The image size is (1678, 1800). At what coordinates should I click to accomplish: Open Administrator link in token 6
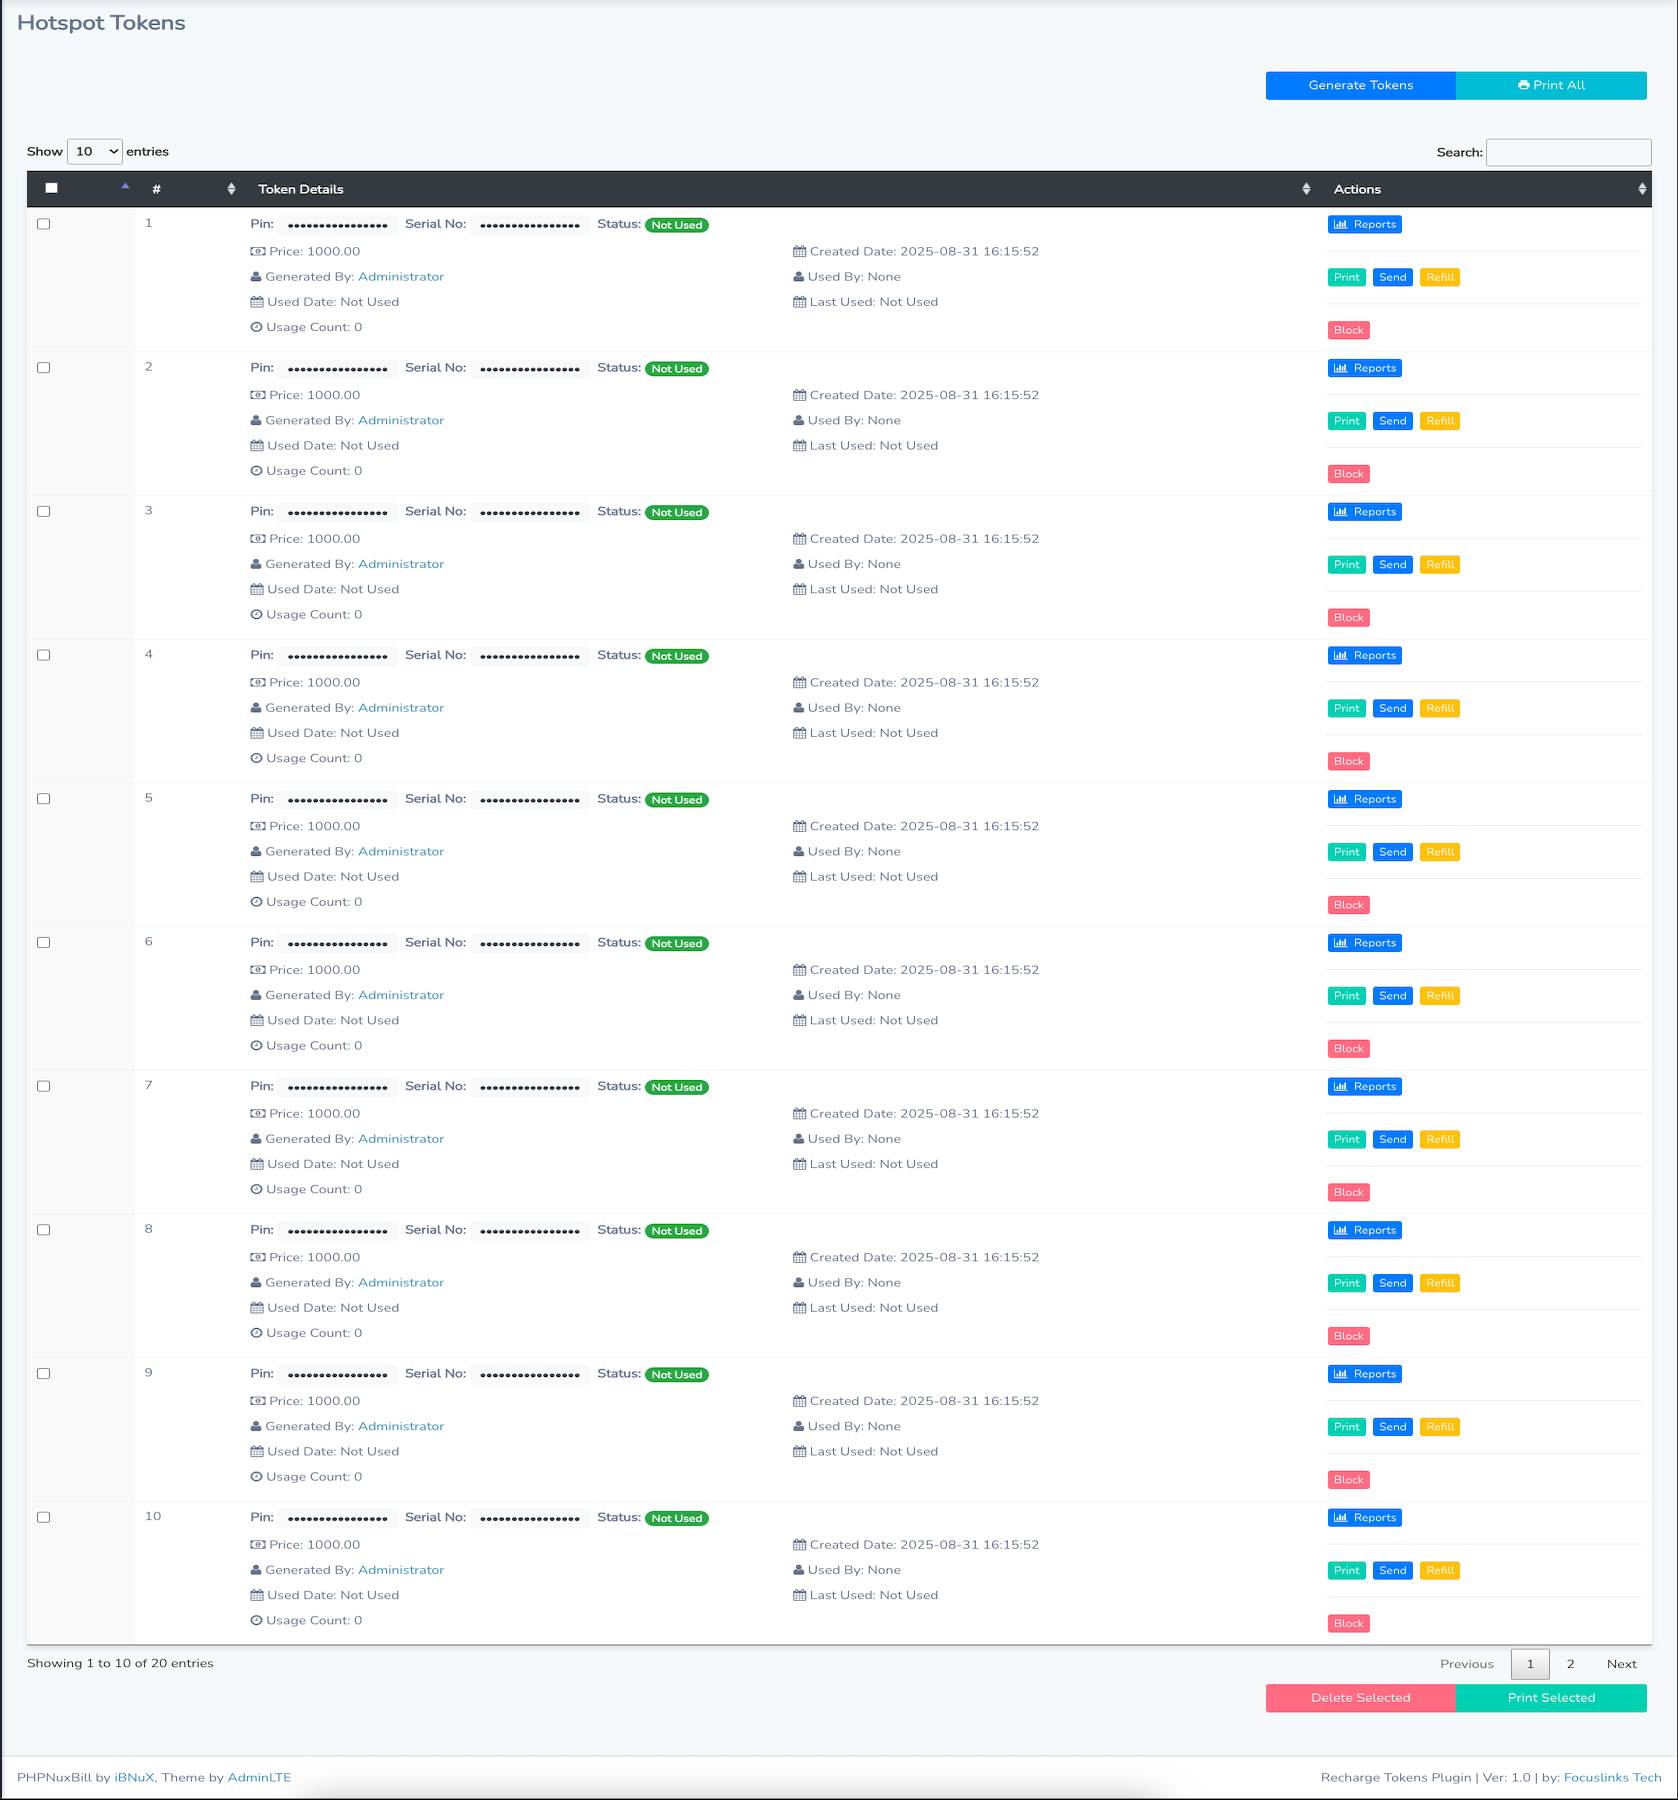tap(401, 996)
